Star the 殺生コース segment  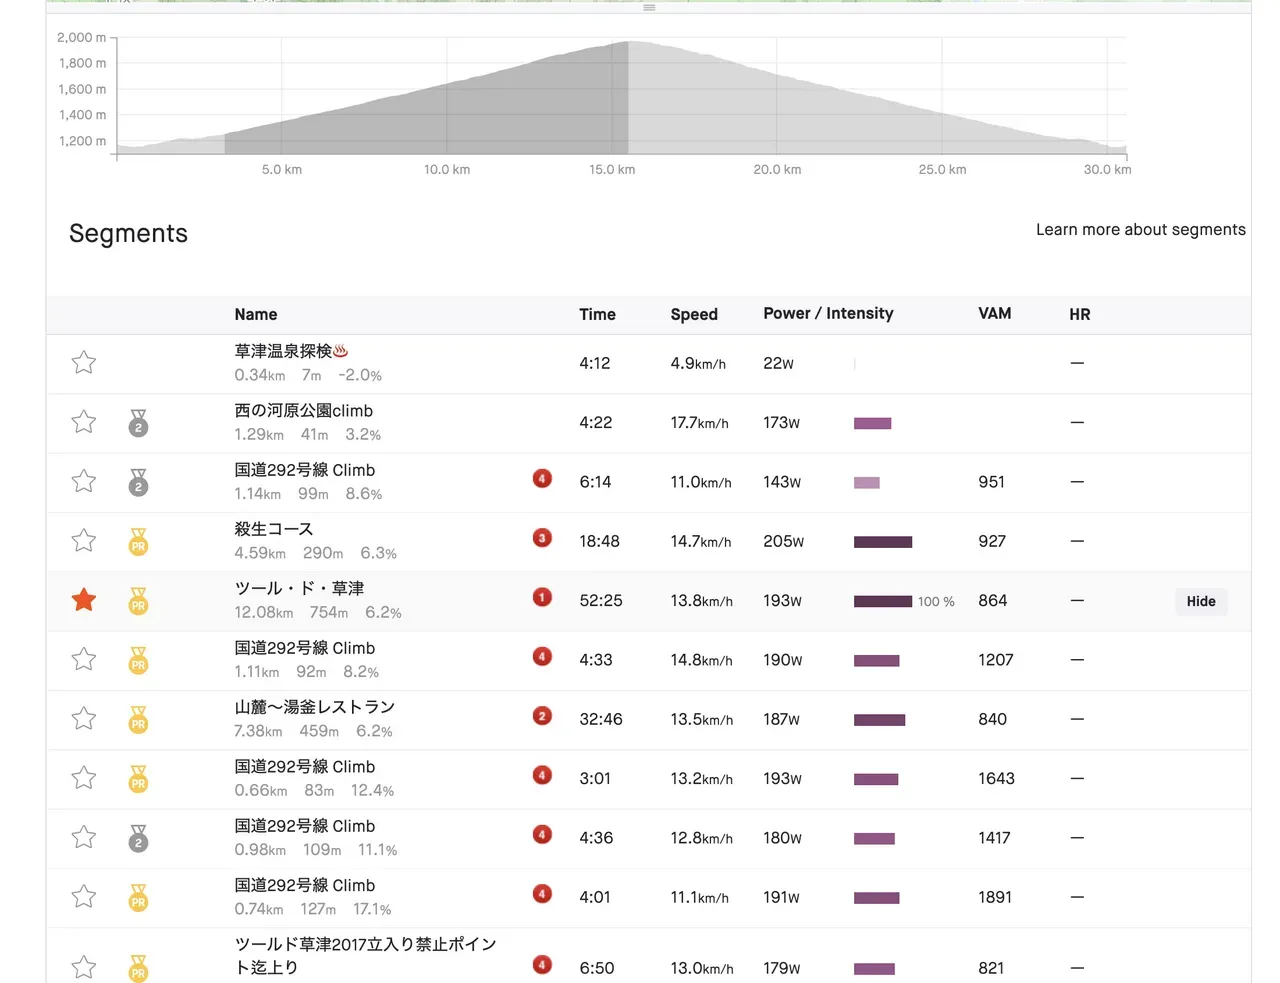tap(84, 541)
